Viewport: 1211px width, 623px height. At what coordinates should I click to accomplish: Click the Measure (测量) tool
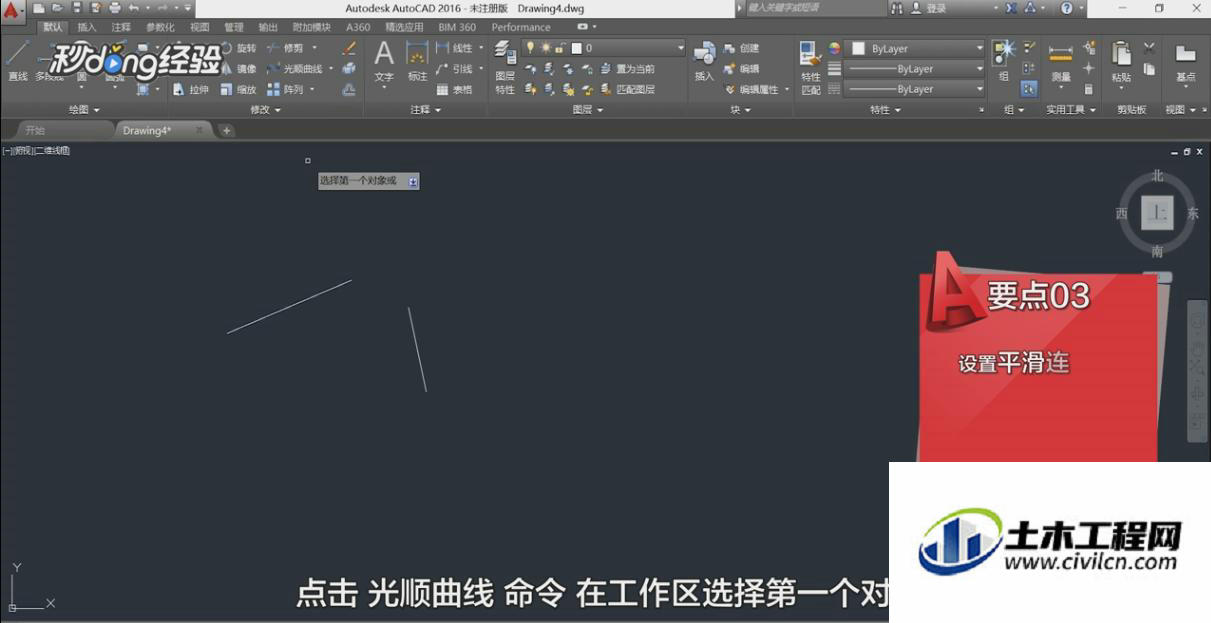(1061, 62)
